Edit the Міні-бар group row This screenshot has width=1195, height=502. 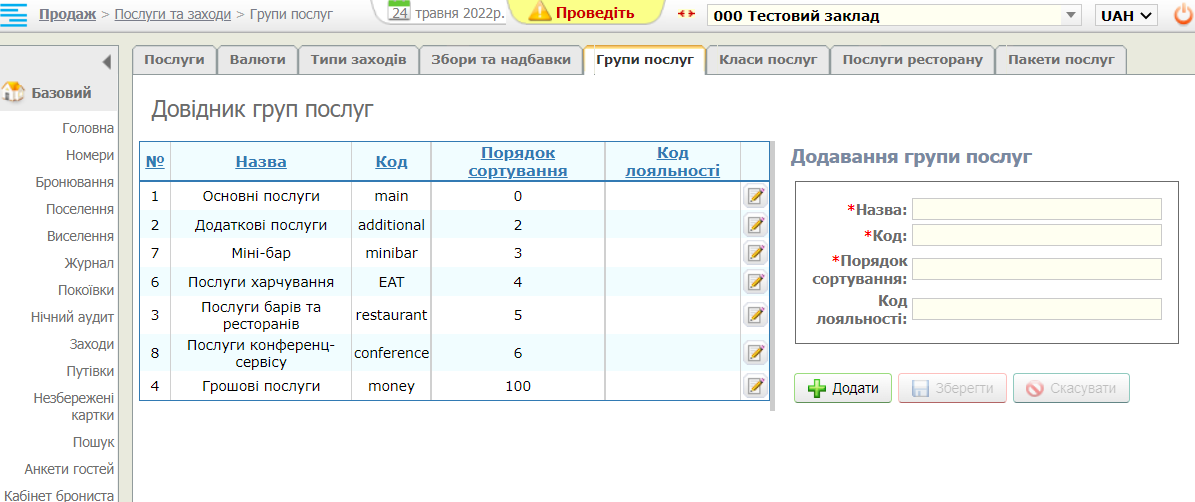[755, 253]
